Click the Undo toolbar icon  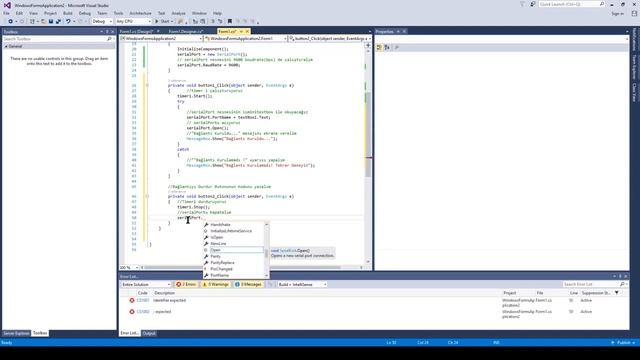point(68,21)
